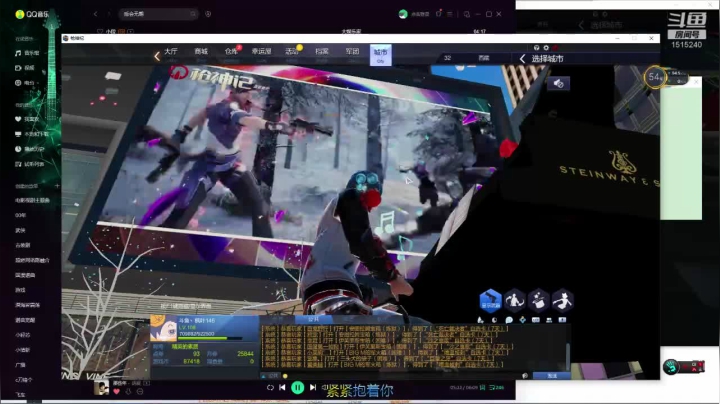Download the current song
720x404 pixels.
[x=128, y=392]
